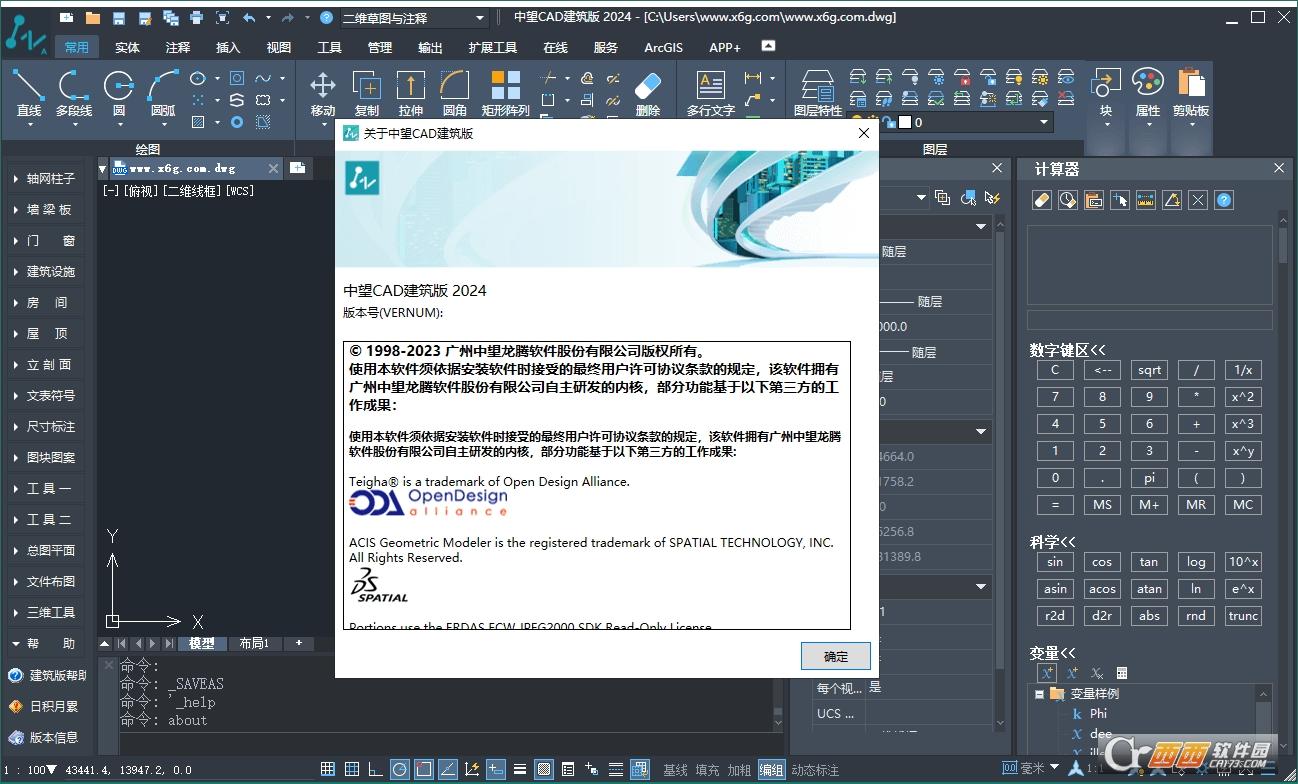Collapse the 变量样例 tree node
This screenshot has width=1298, height=784.
[1040, 693]
